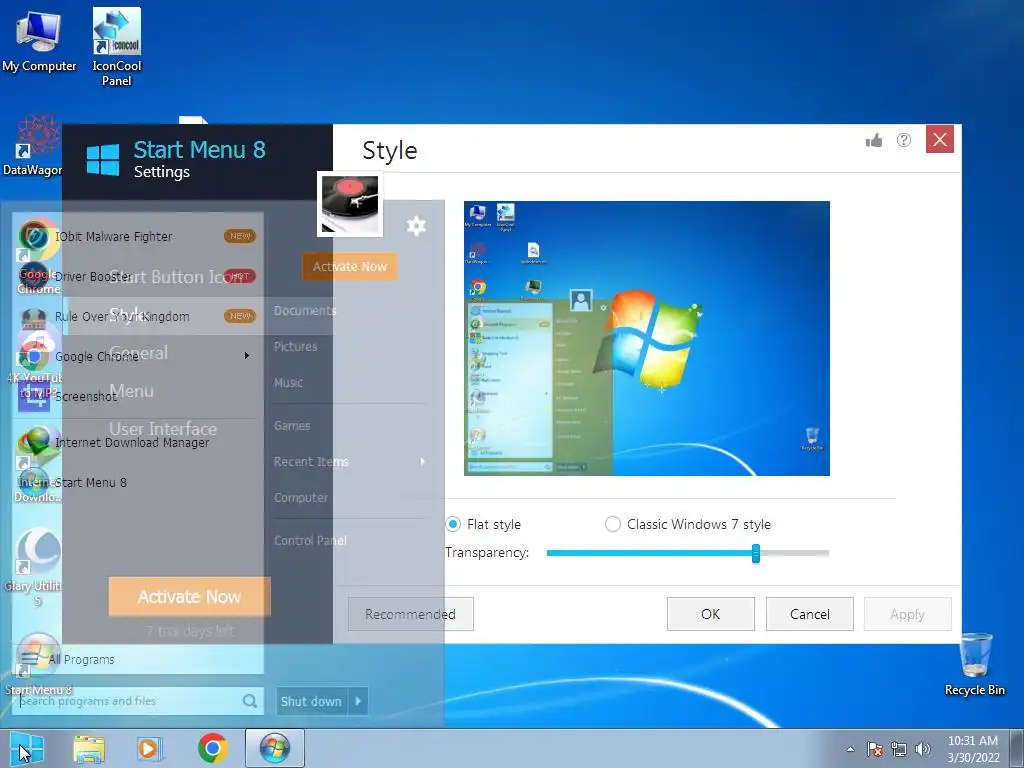Open My Computer desktop icon

coord(39,40)
